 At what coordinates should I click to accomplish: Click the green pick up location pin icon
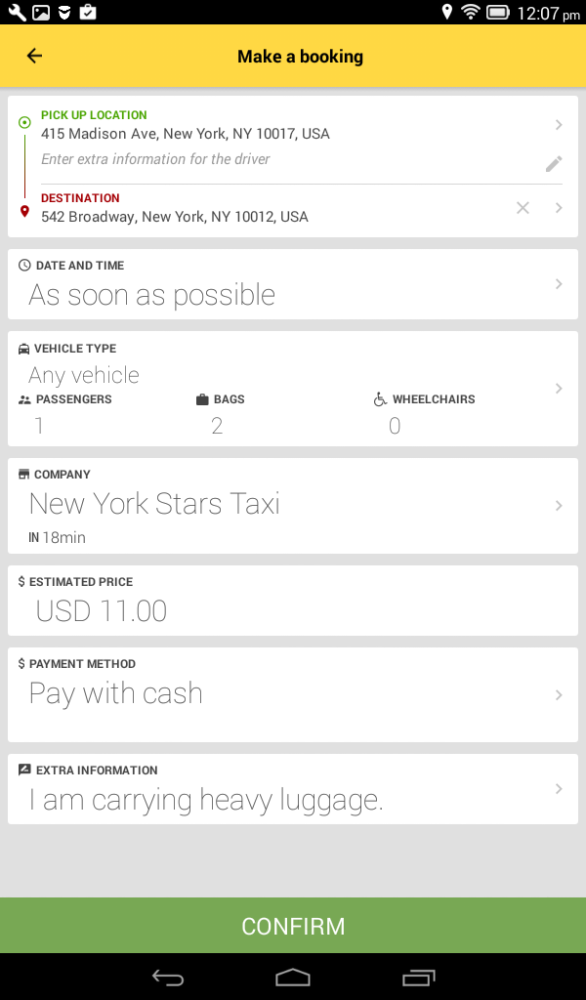[x=22, y=124]
